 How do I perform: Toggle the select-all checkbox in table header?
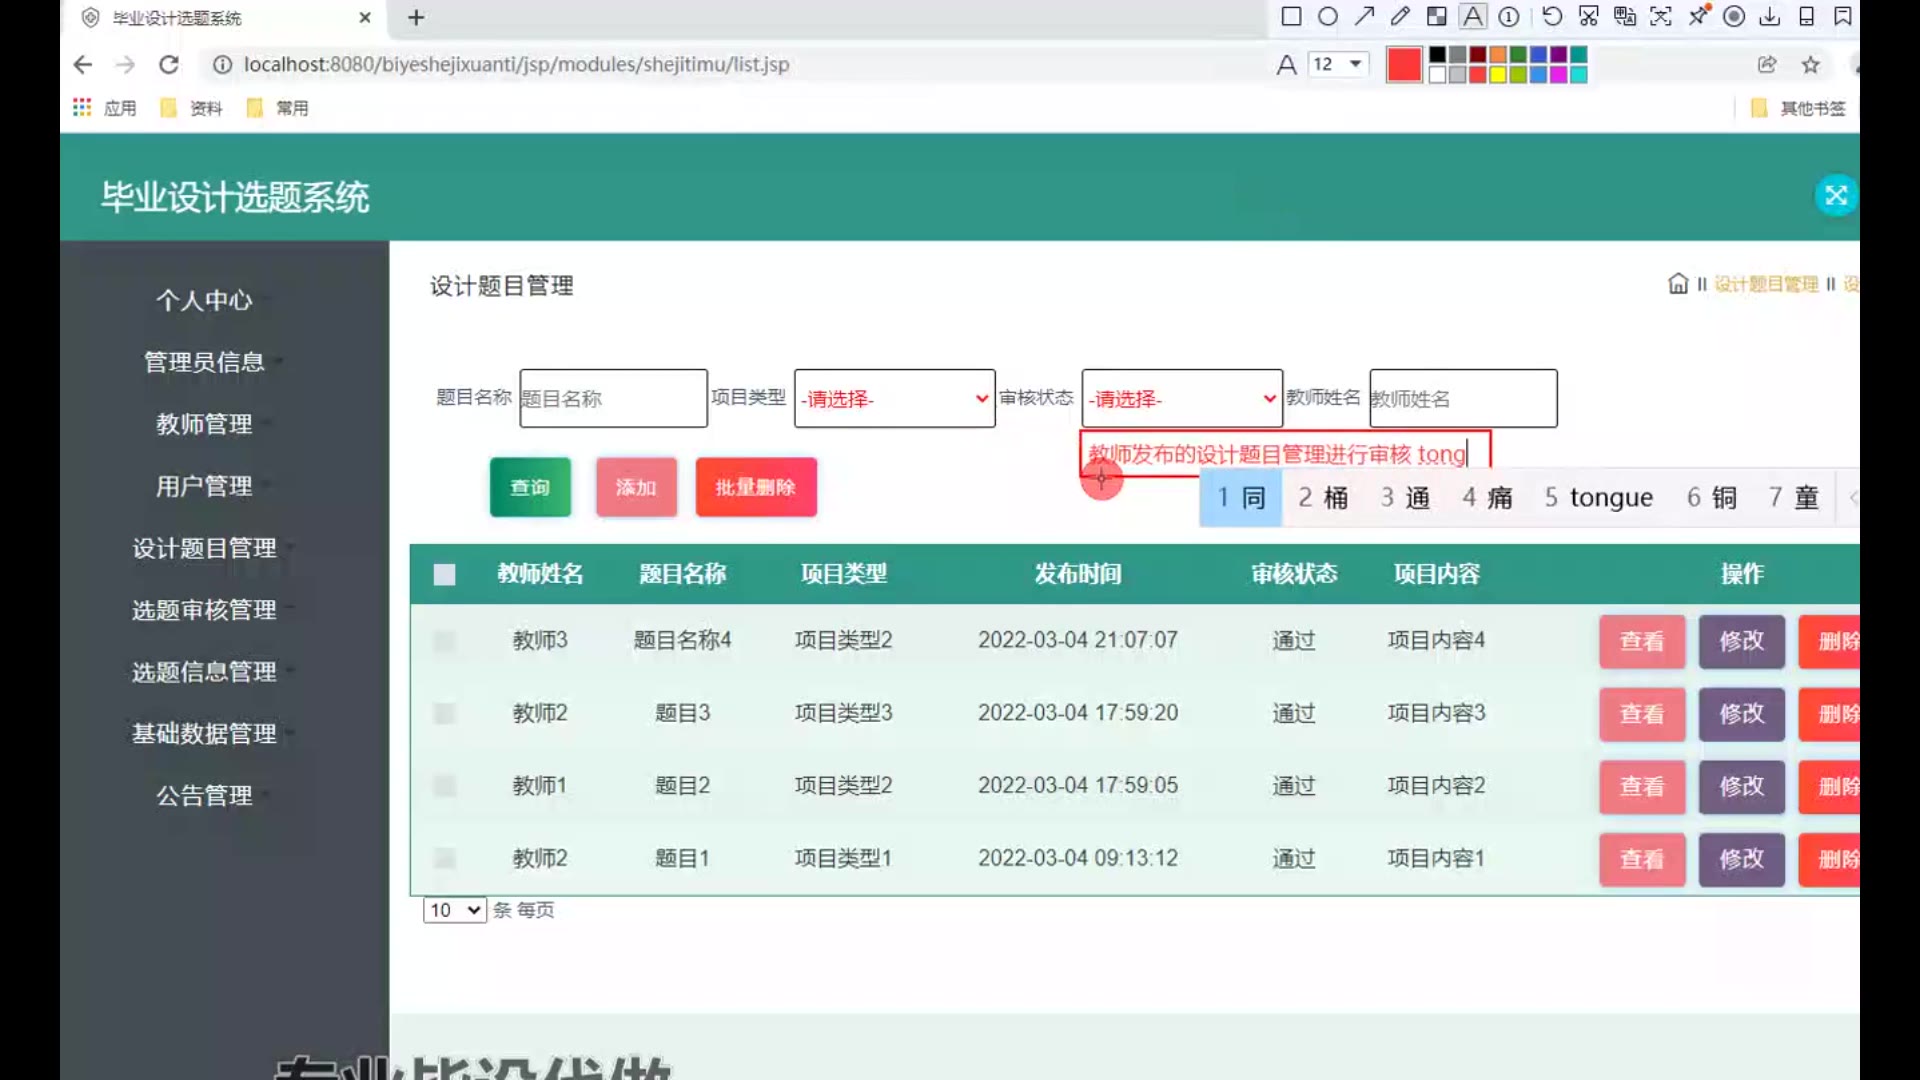click(x=444, y=574)
